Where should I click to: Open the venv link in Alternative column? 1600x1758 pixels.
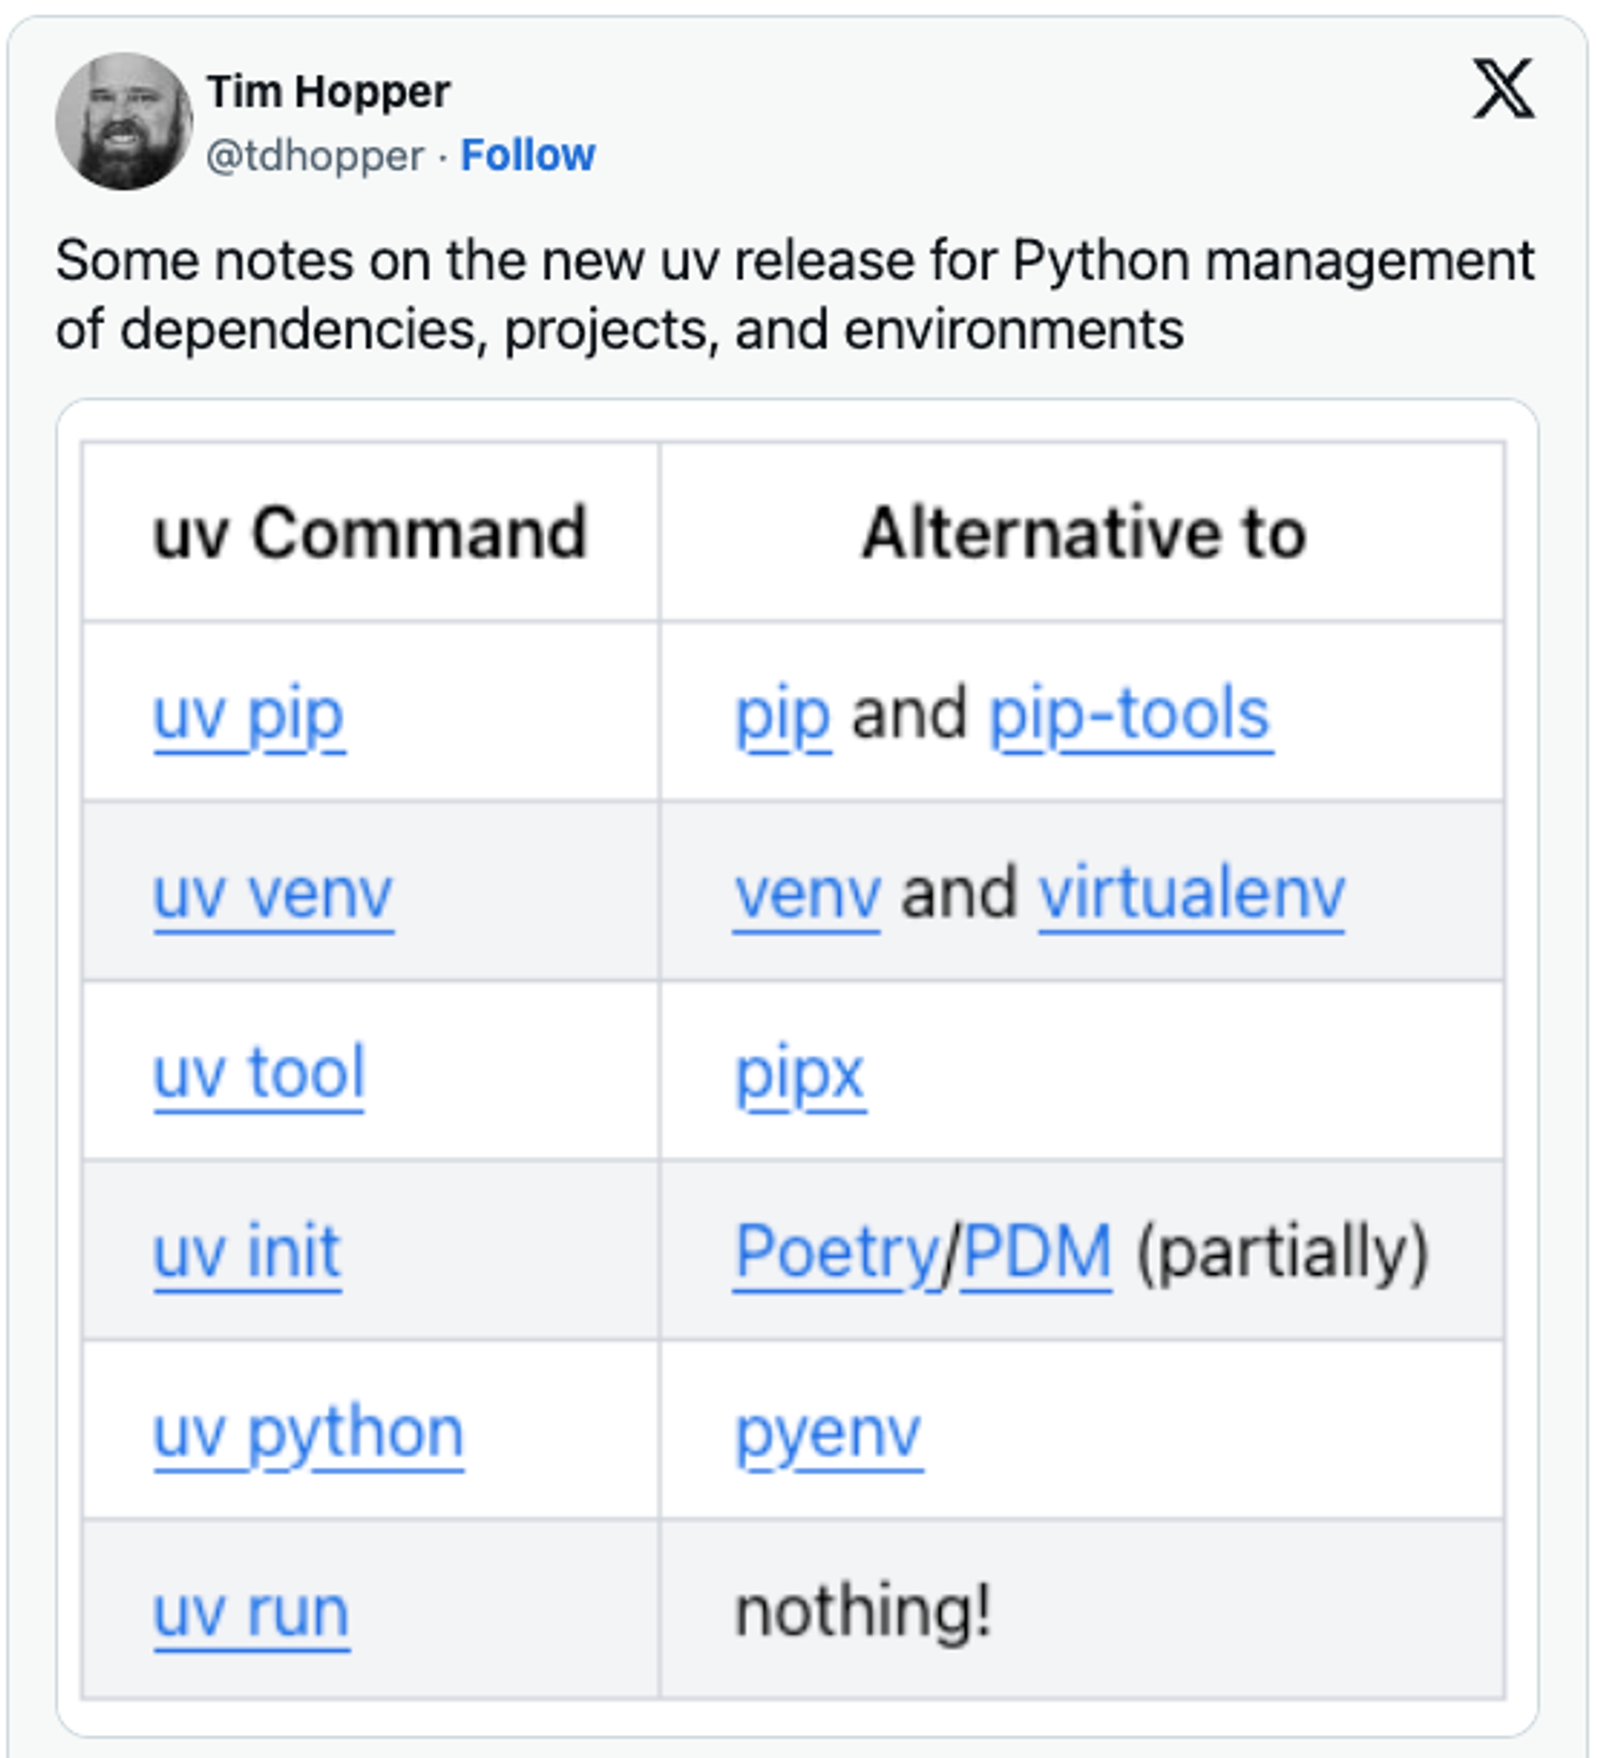pyautogui.click(x=808, y=894)
